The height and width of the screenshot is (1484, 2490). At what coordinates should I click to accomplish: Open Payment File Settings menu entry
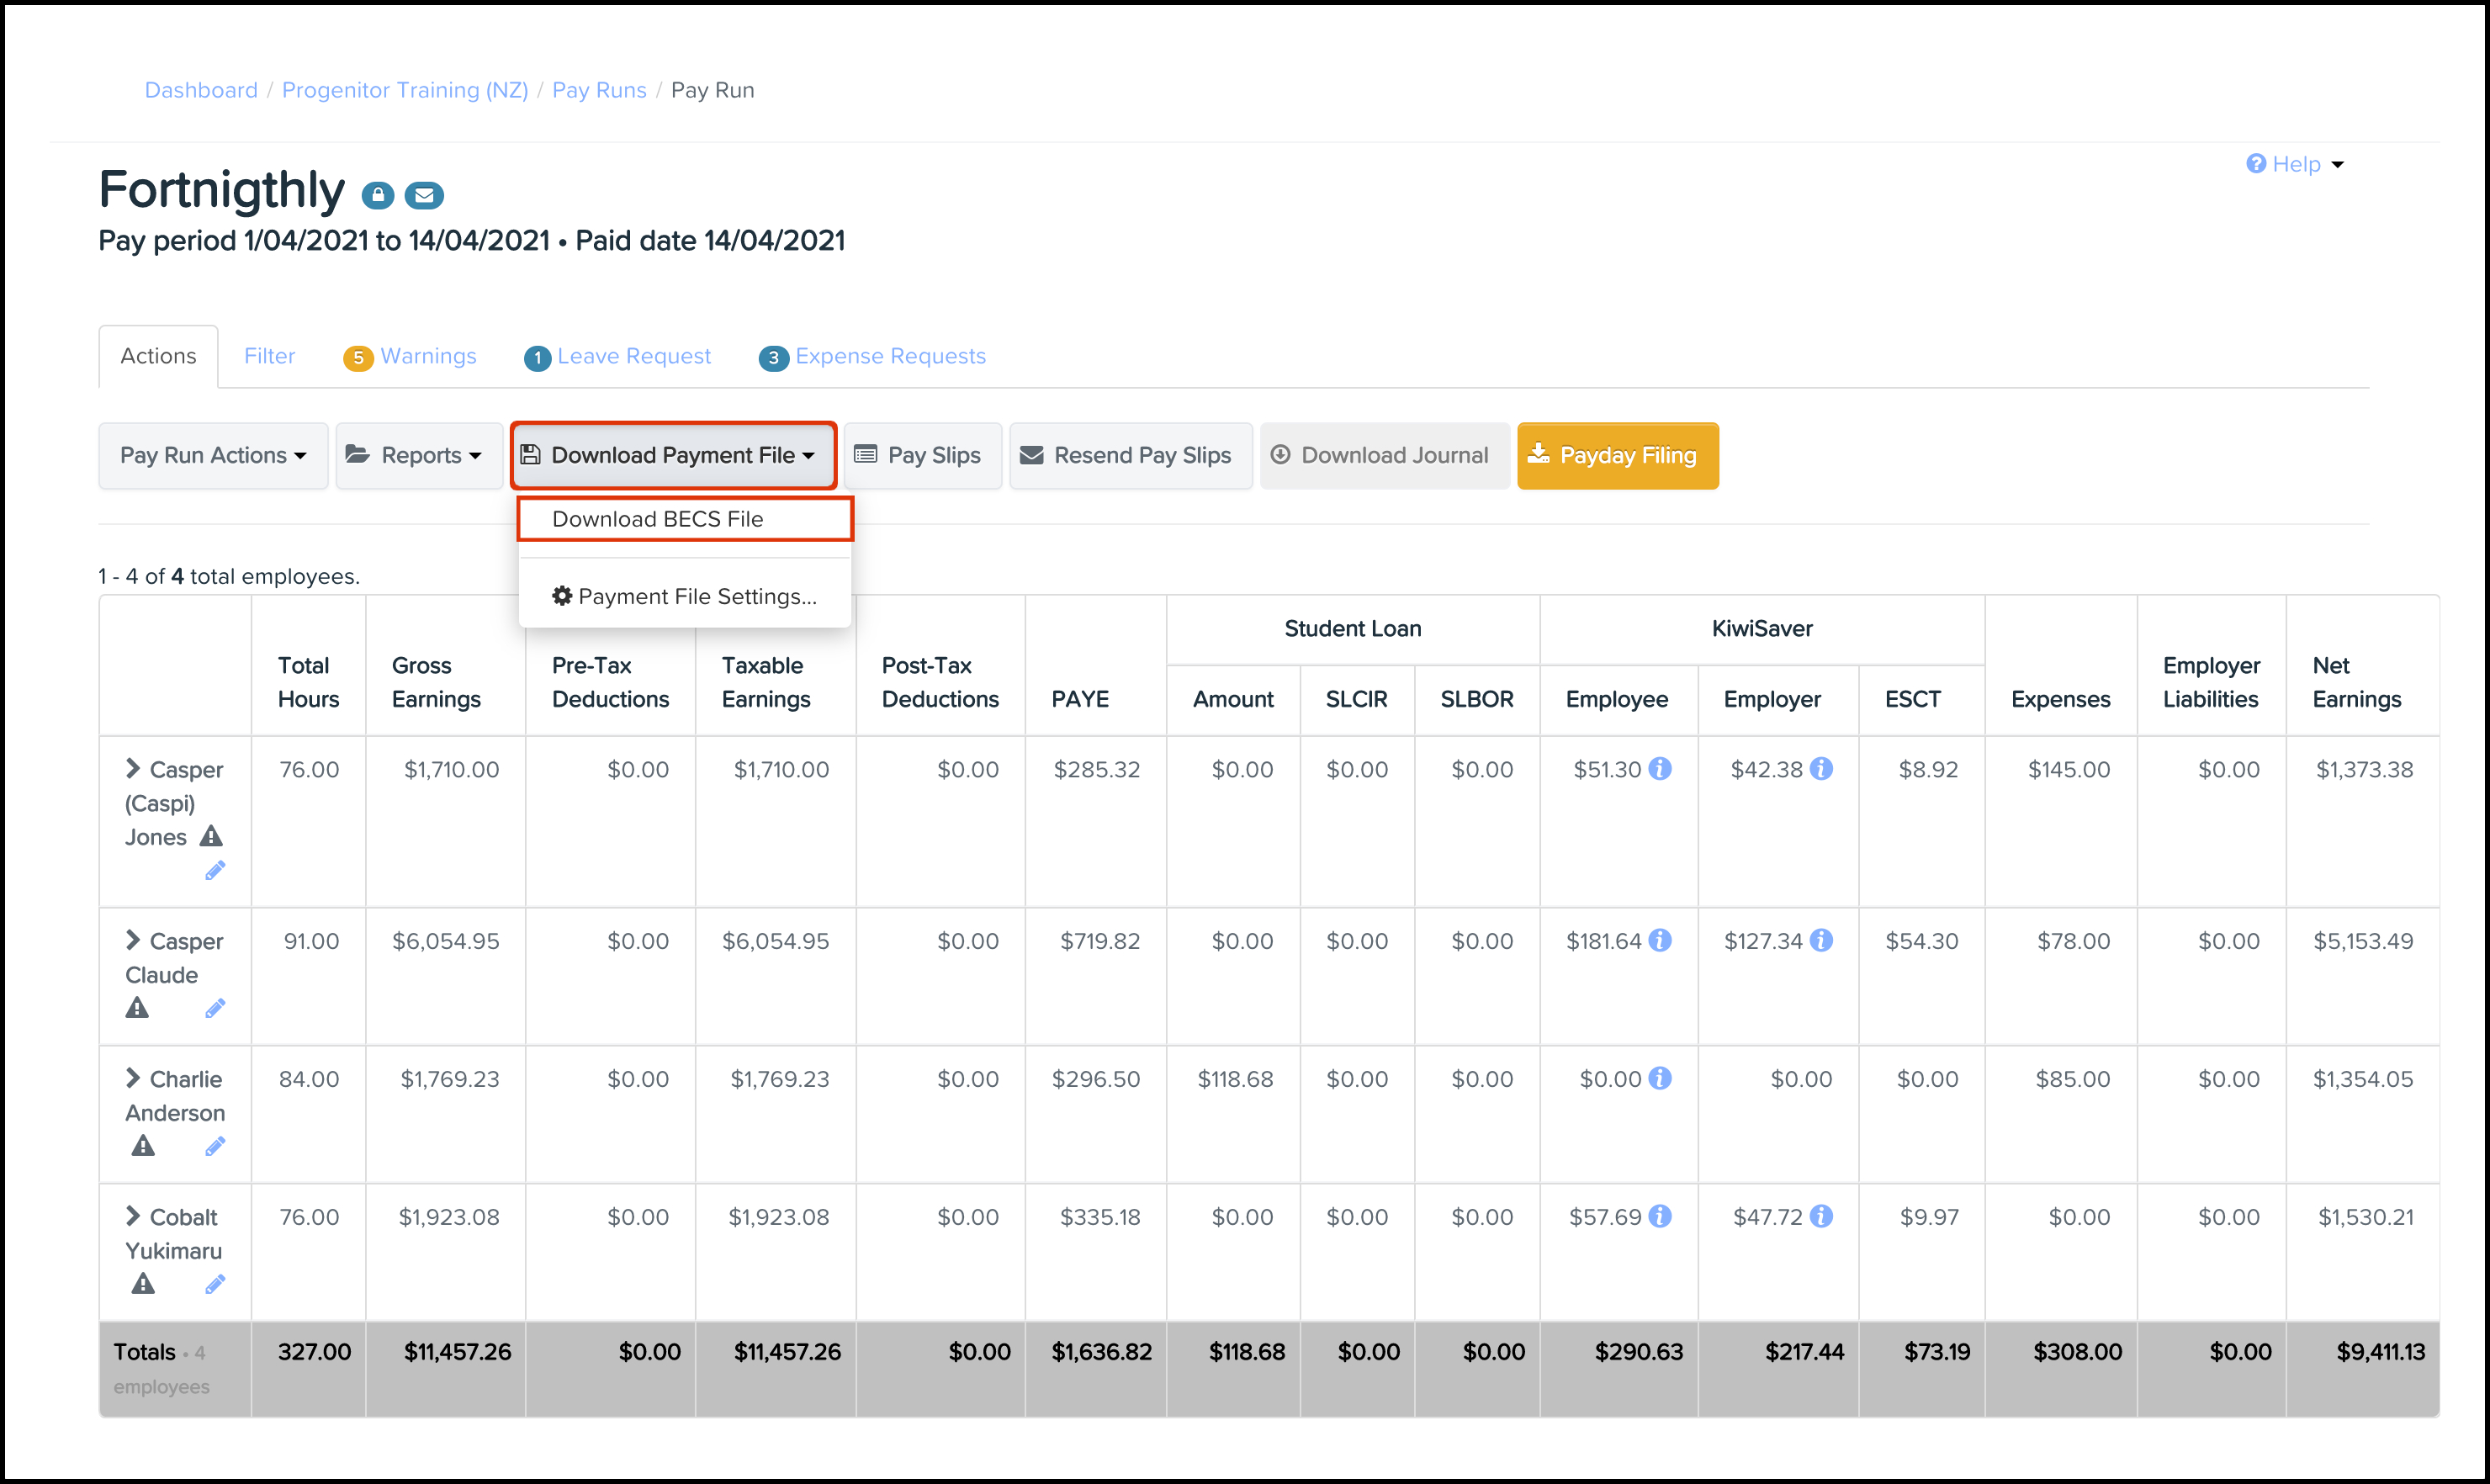684,596
